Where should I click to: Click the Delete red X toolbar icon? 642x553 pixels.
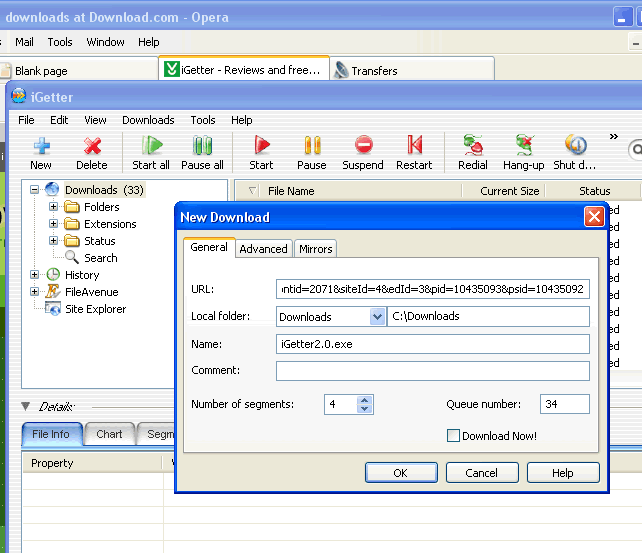92,146
